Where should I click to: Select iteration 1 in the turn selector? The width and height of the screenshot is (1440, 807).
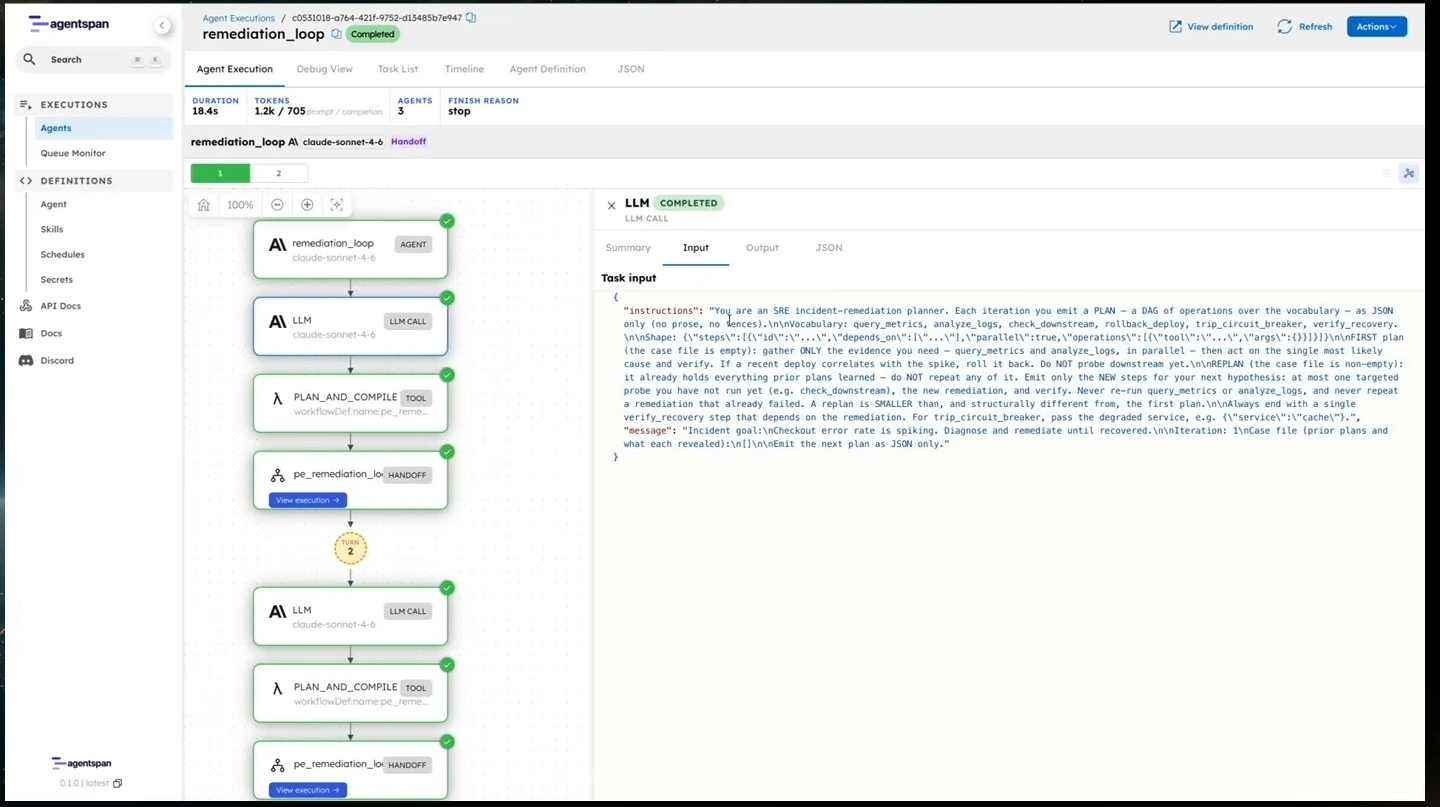pyautogui.click(x=220, y=173)
